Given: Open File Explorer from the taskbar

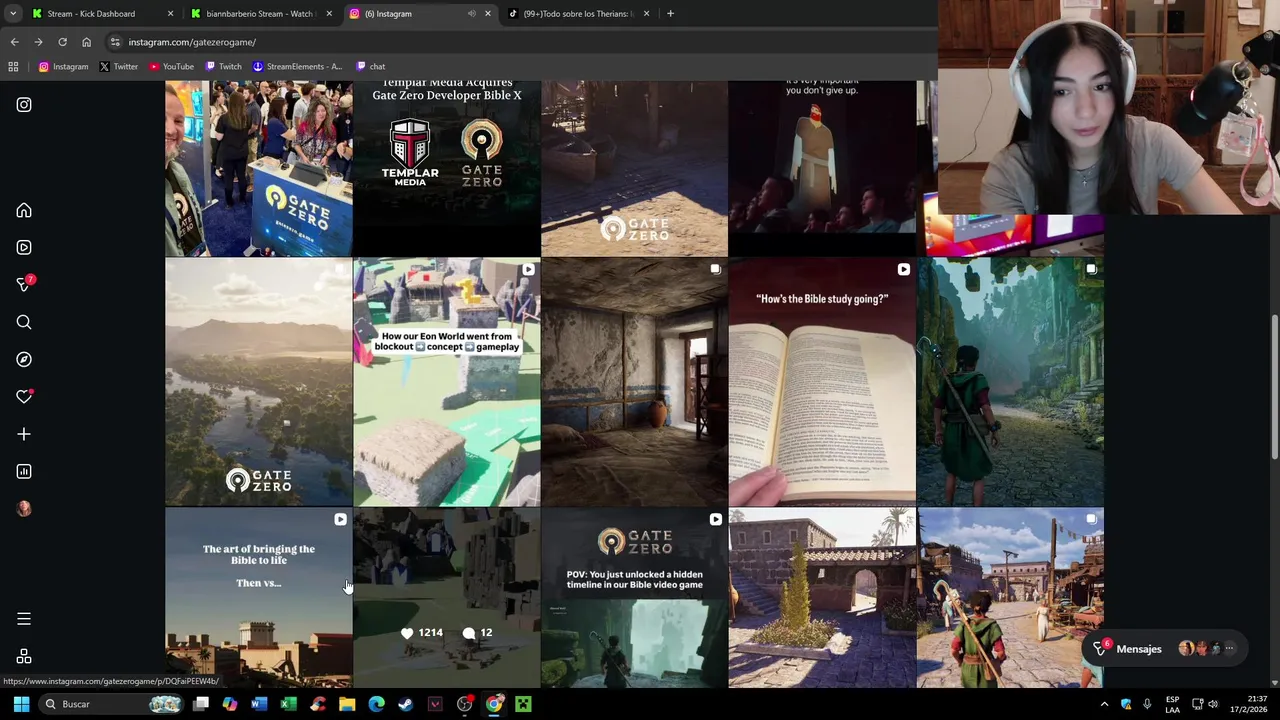Looking at the screenshot, I should (347, 704).
